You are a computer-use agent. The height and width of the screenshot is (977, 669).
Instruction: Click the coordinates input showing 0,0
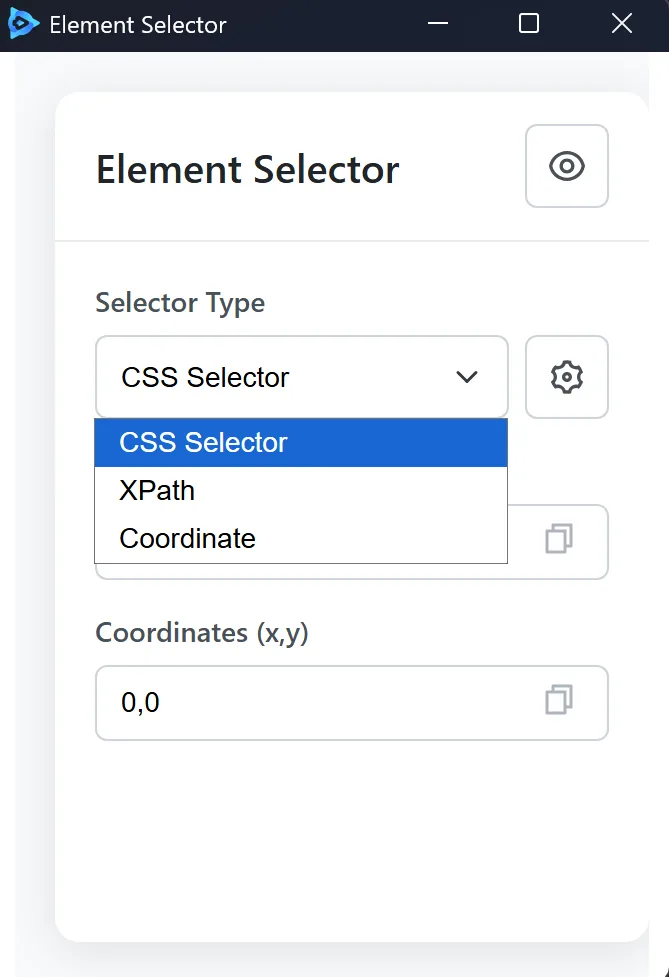pos(300,703)
